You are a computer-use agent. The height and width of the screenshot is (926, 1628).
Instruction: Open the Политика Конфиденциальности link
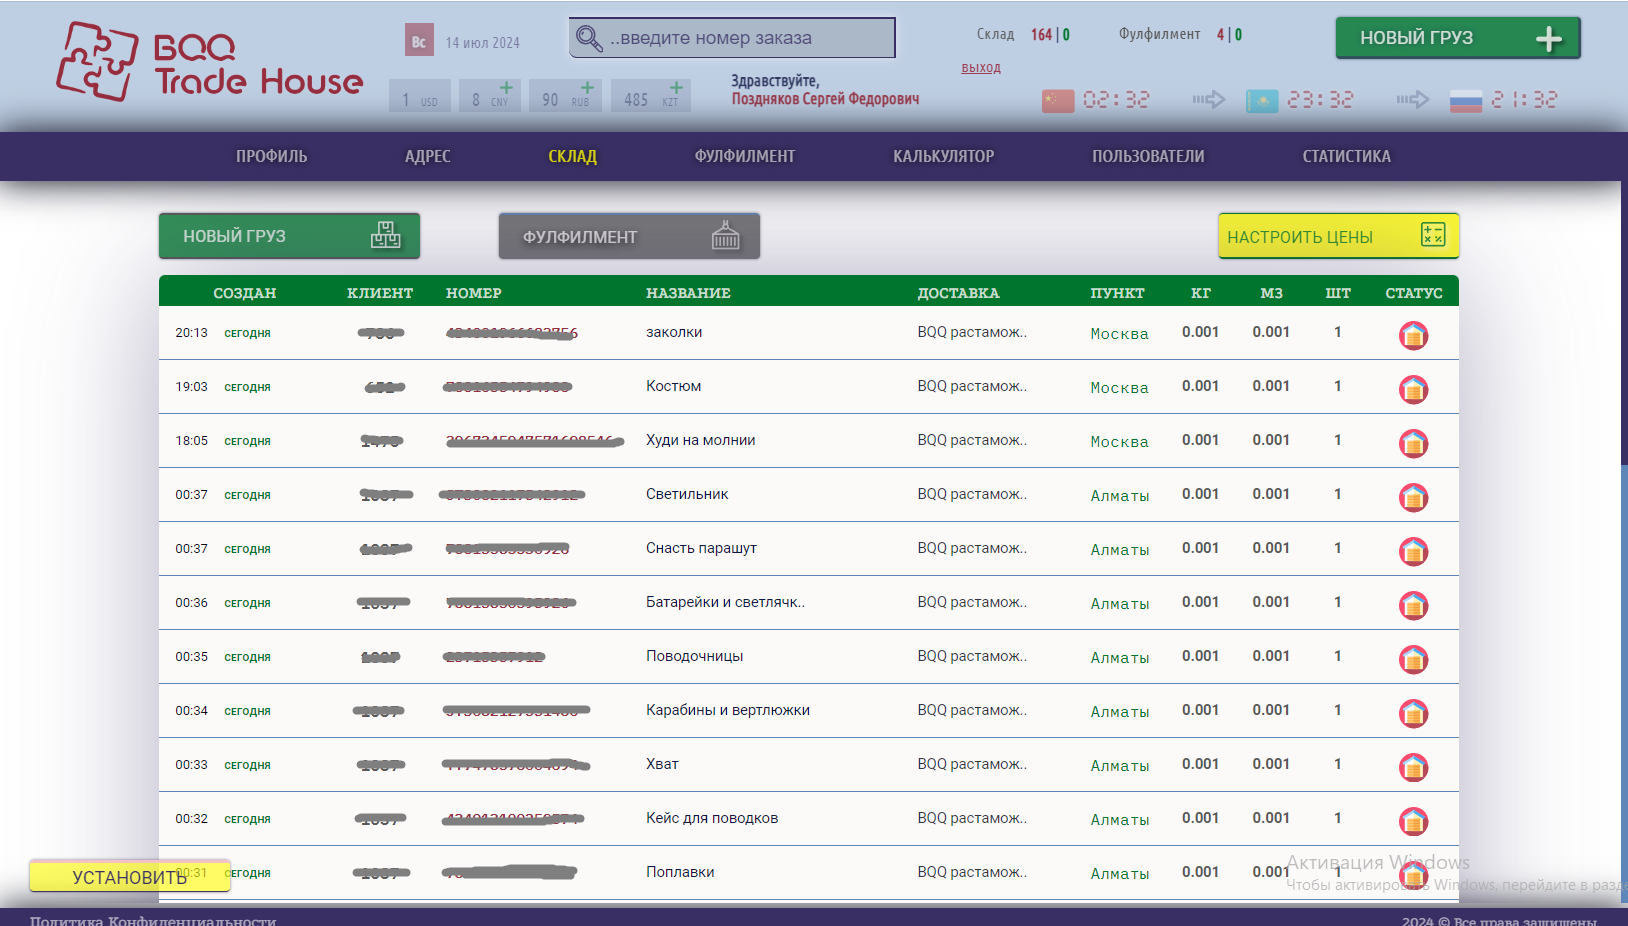coord(153,920)
